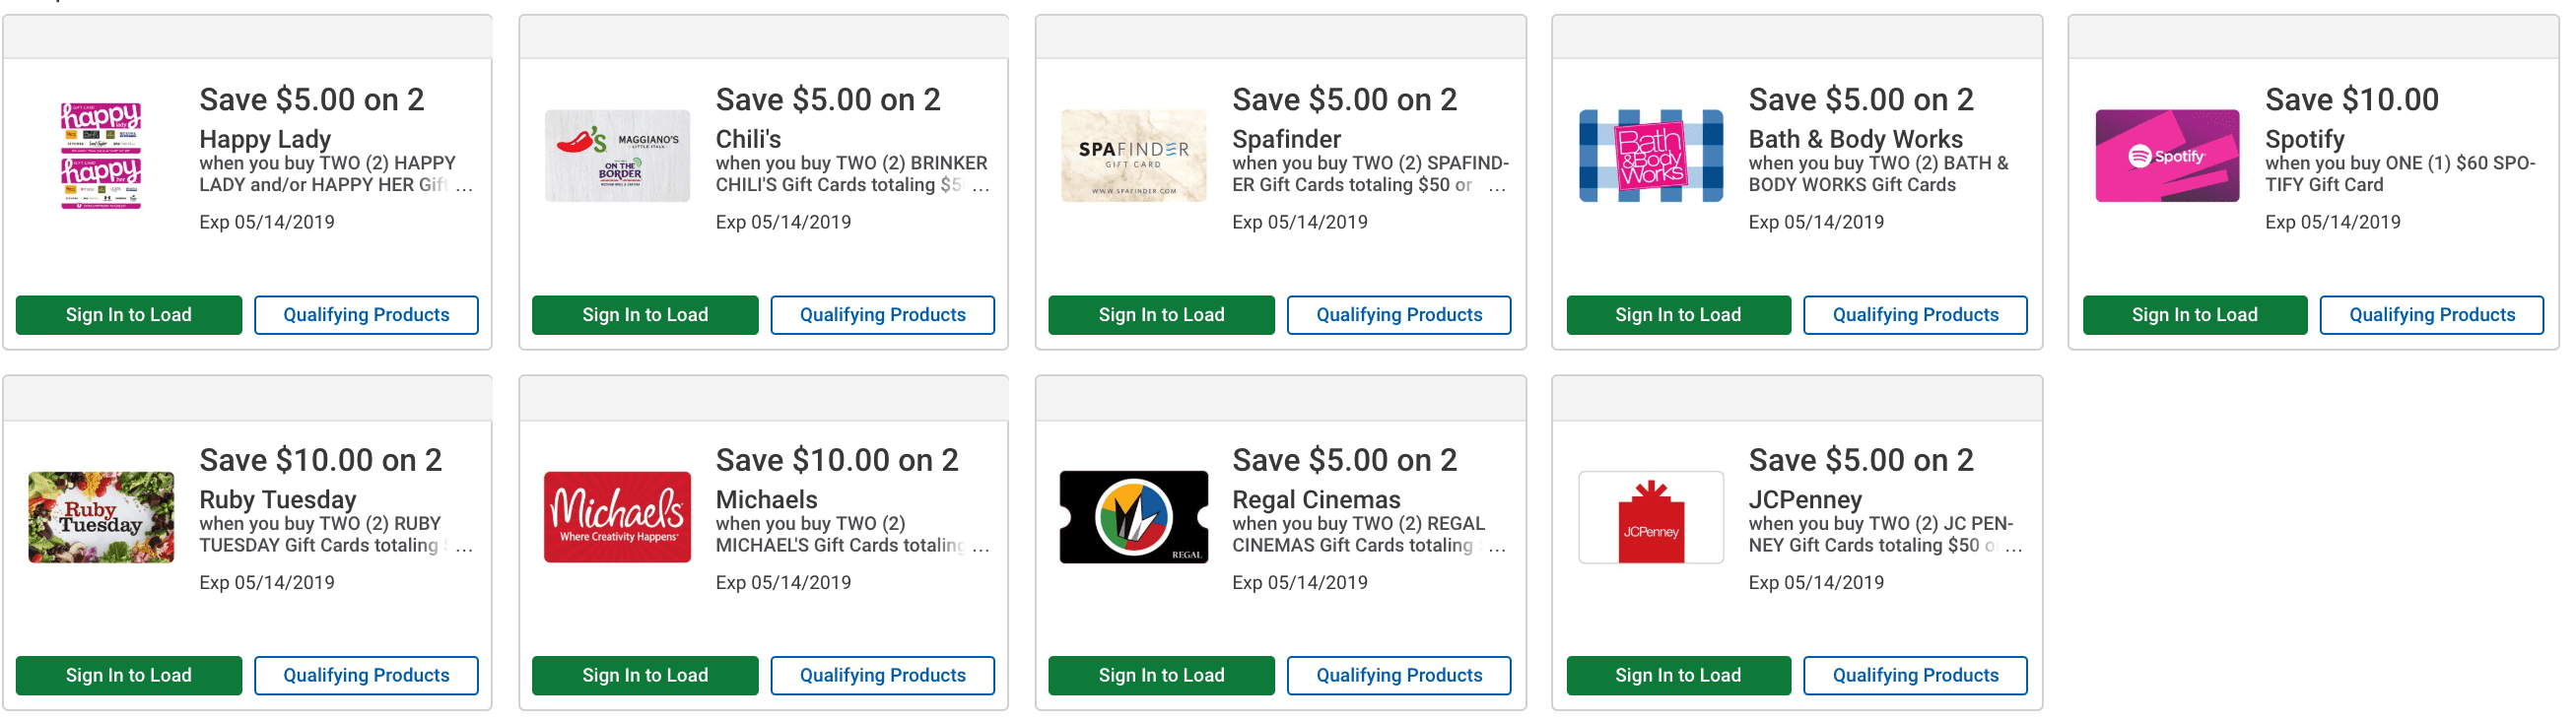Click the Happy Lady gift card image
The width and height of the screenshot is (2576, 721).
(x=101, y=155)
